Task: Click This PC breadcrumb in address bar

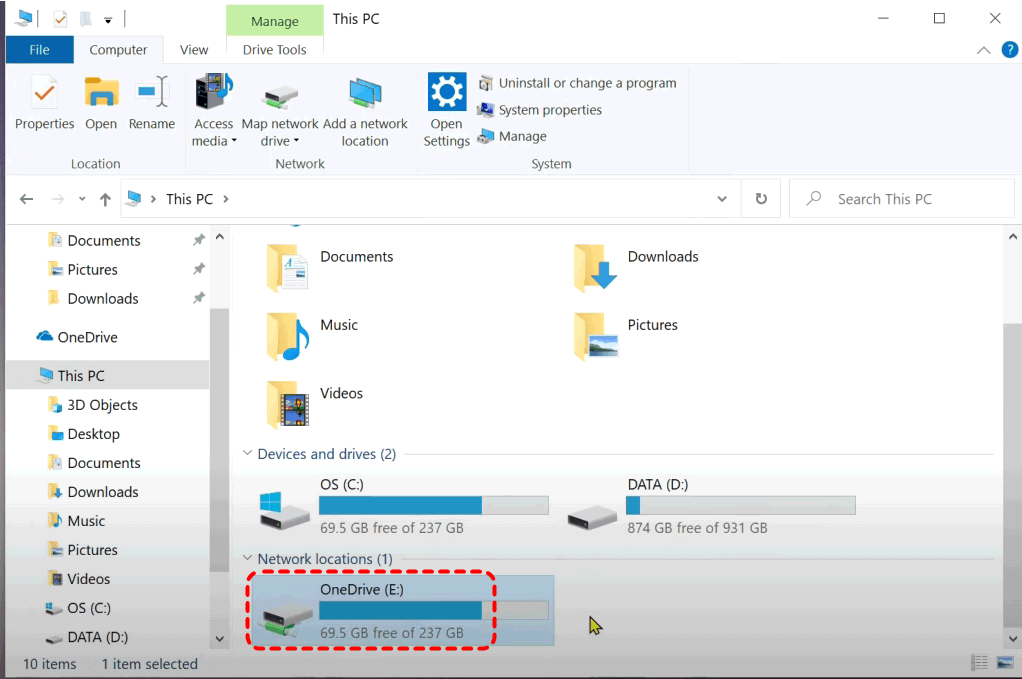Action: click(189, 199)
